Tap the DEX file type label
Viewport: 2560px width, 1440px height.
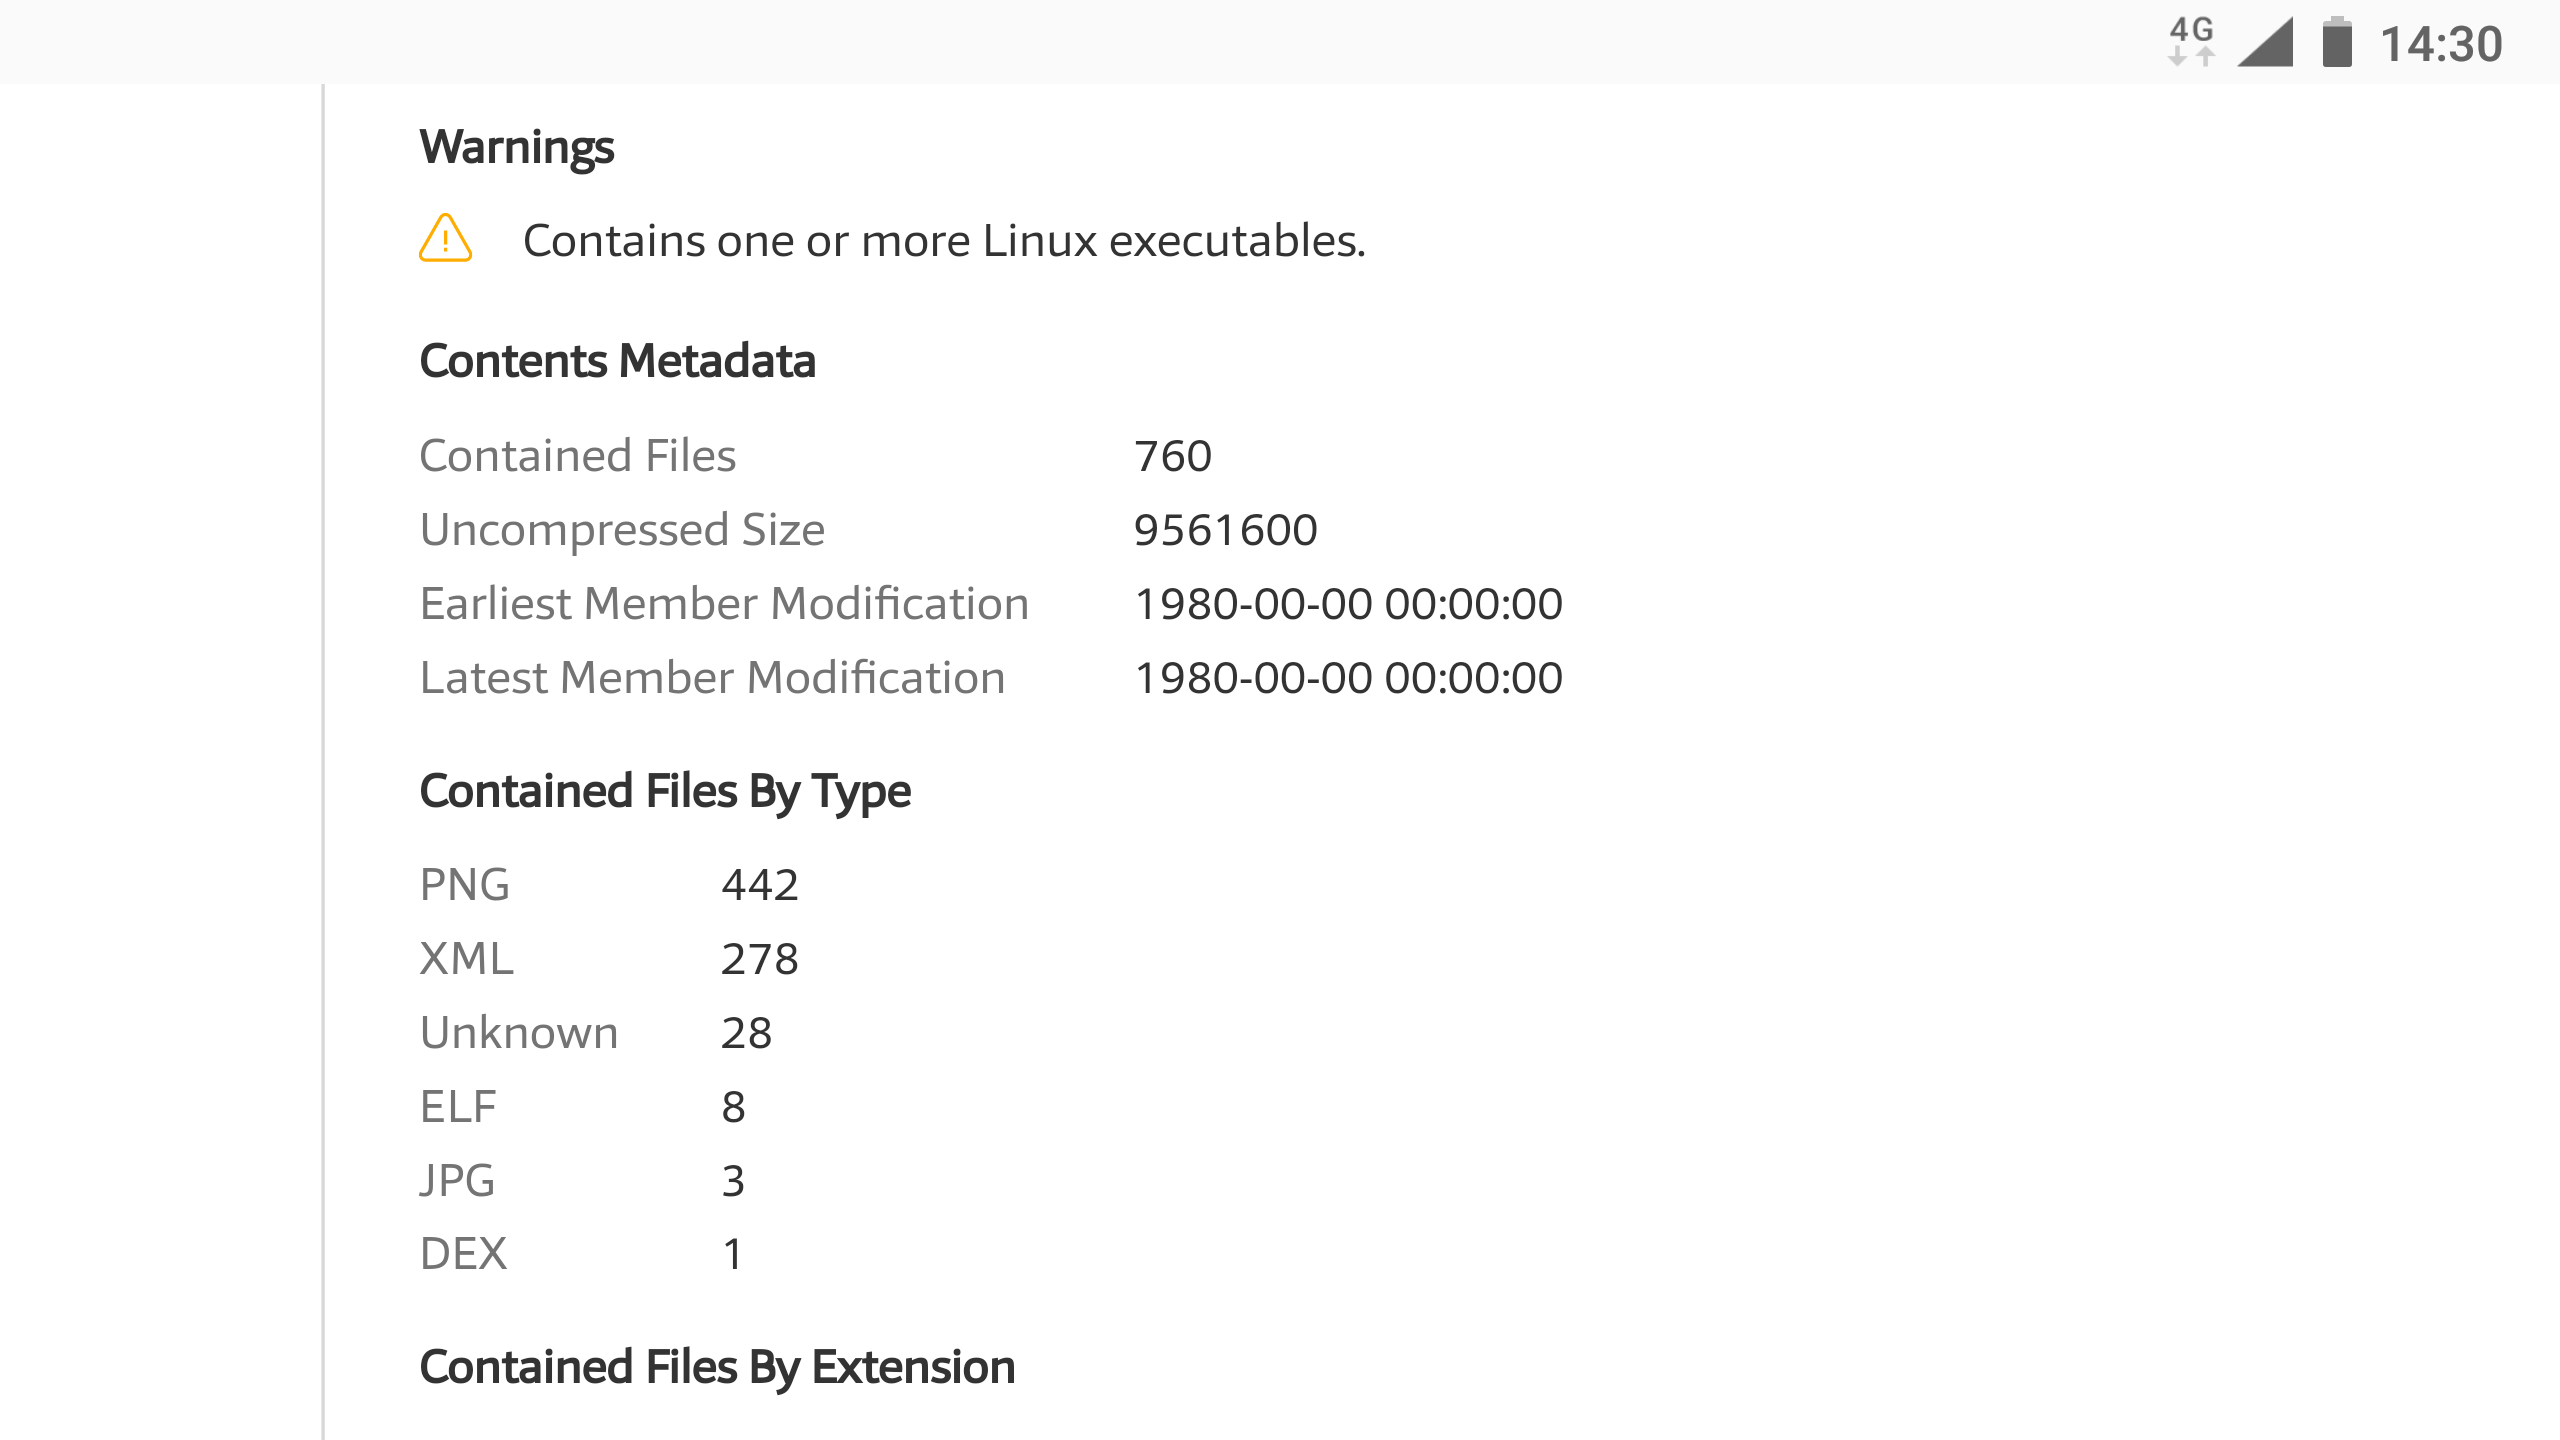463,1254
